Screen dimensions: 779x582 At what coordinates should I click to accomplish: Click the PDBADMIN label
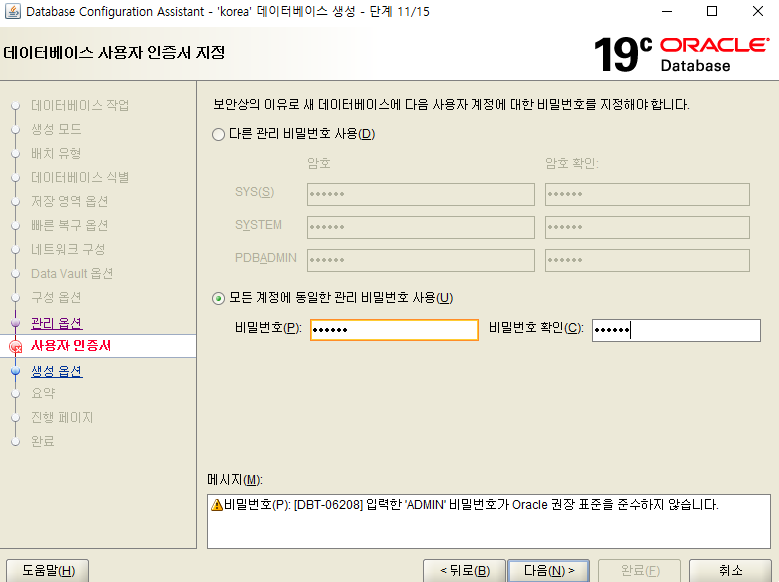click(x=266, y=258)
